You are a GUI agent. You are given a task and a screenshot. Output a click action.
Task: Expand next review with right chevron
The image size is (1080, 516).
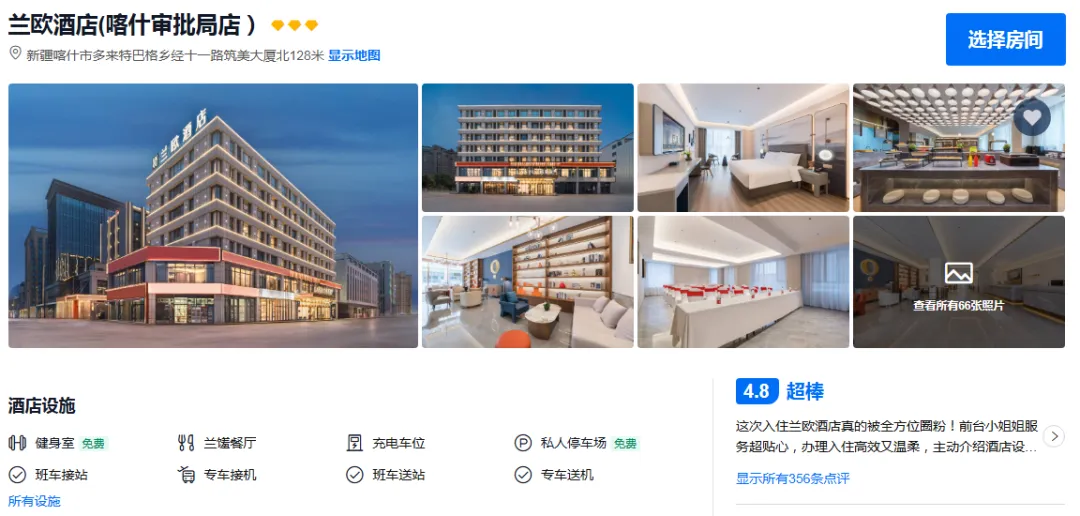[1054, 436]
